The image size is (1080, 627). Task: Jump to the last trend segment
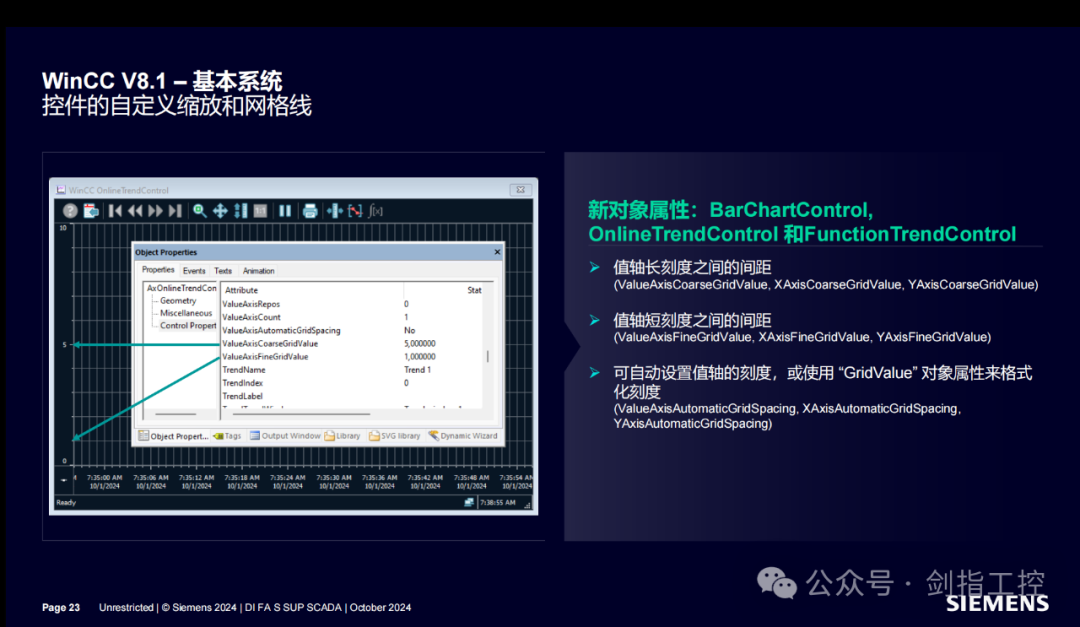(x=175, y=210)
